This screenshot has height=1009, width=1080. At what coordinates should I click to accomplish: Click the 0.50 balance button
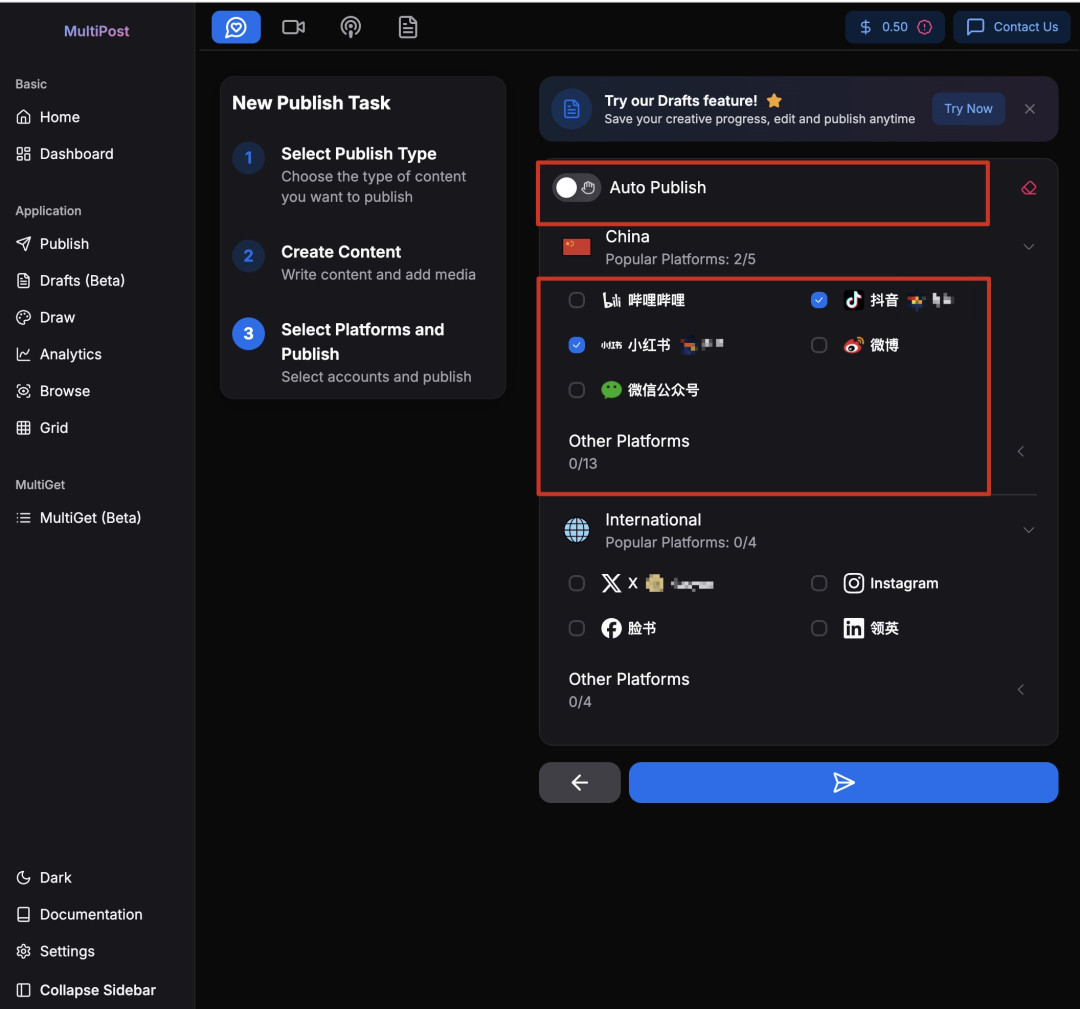(894, 28)
